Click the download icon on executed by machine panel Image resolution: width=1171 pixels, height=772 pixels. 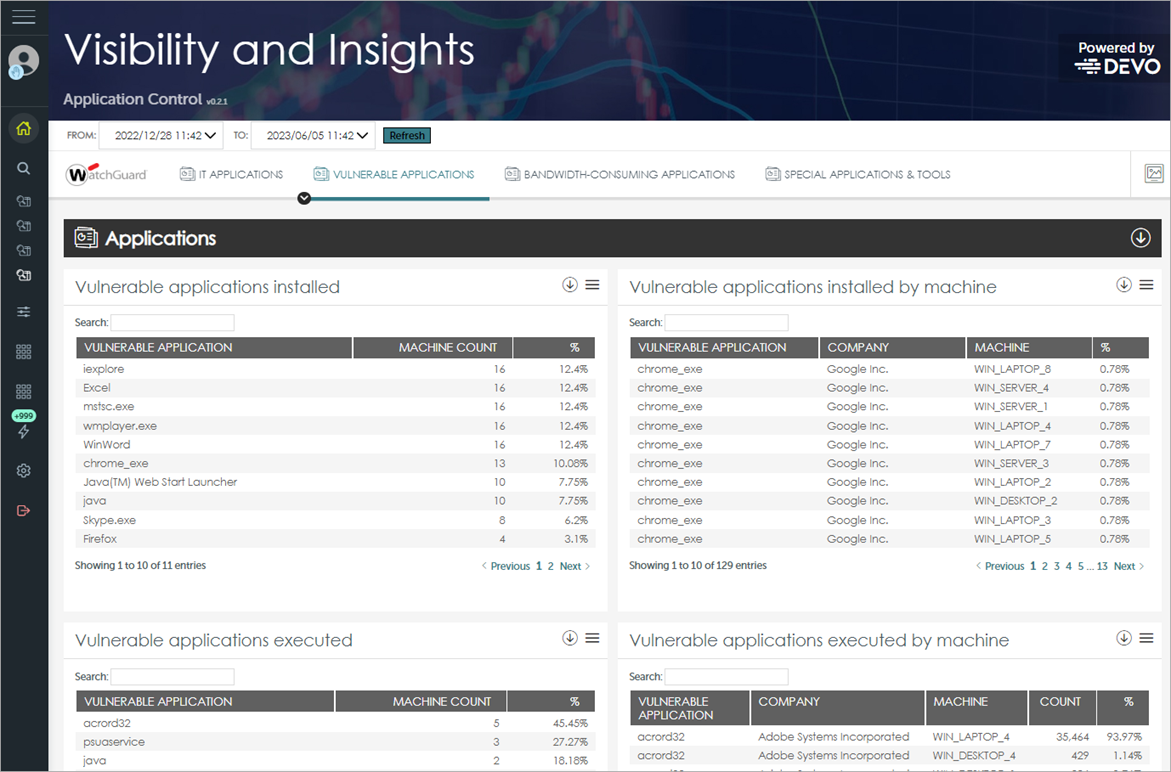(1124, 637)
